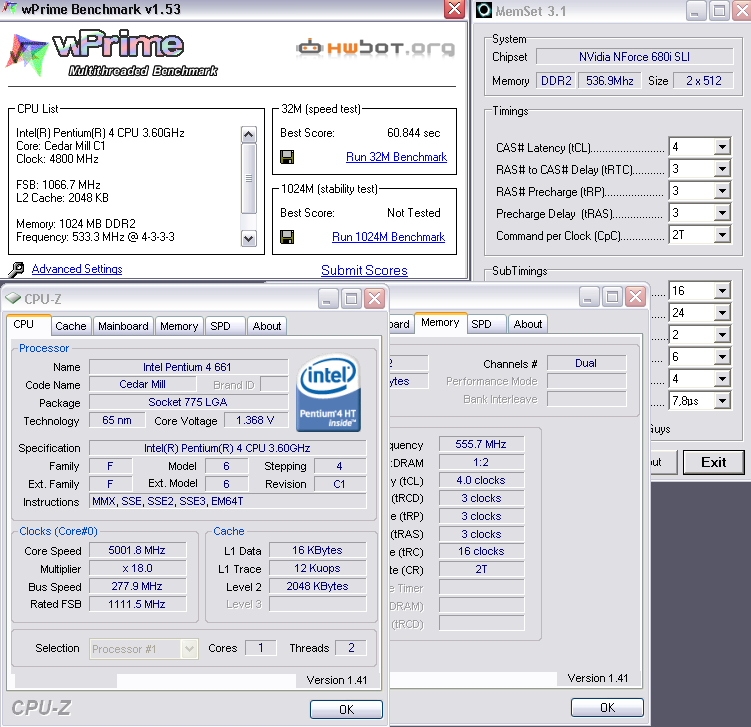Click the Clock: 4800 MHz text
This screenshot has width=751, height=727.
point(57,159)
